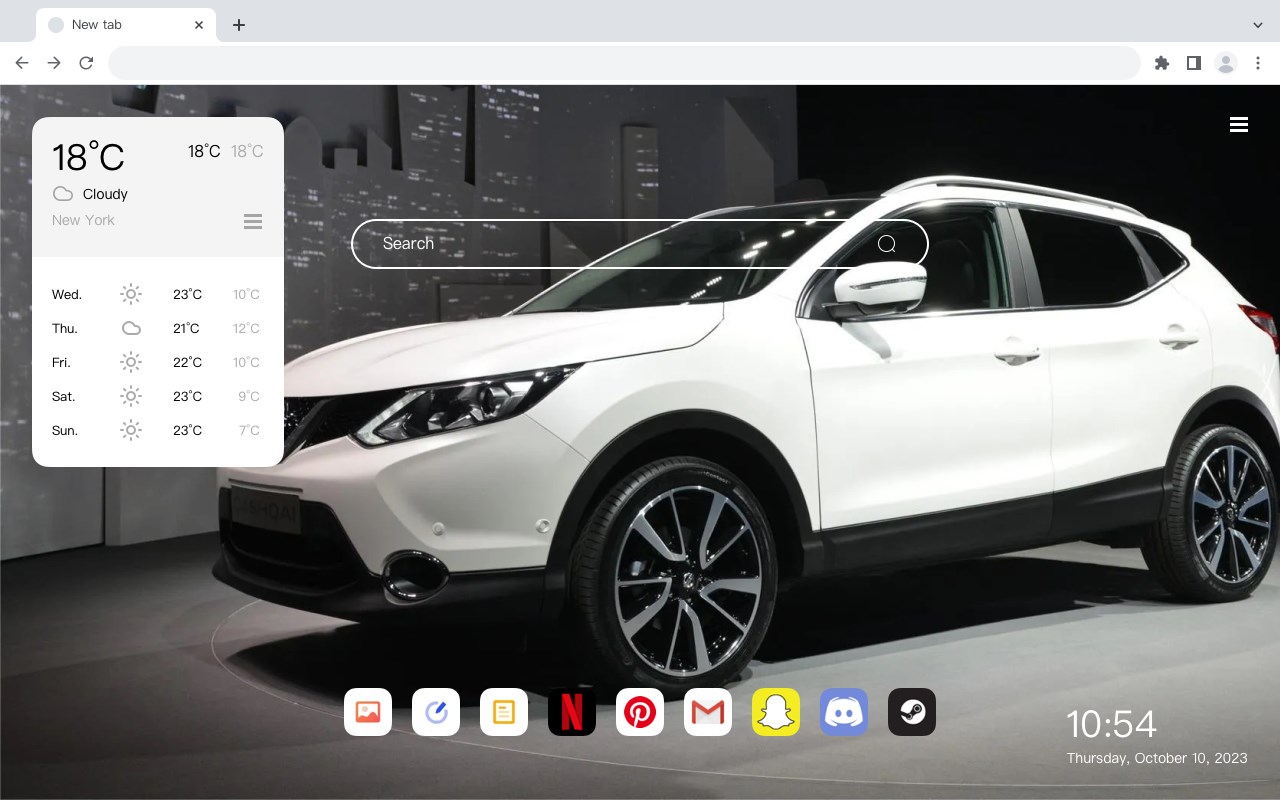Image resolution: width=1280 pixels, height=800 pixels.
Task: Click the Sat. day label
Action: pyautogui.click(x=64, y=396)
